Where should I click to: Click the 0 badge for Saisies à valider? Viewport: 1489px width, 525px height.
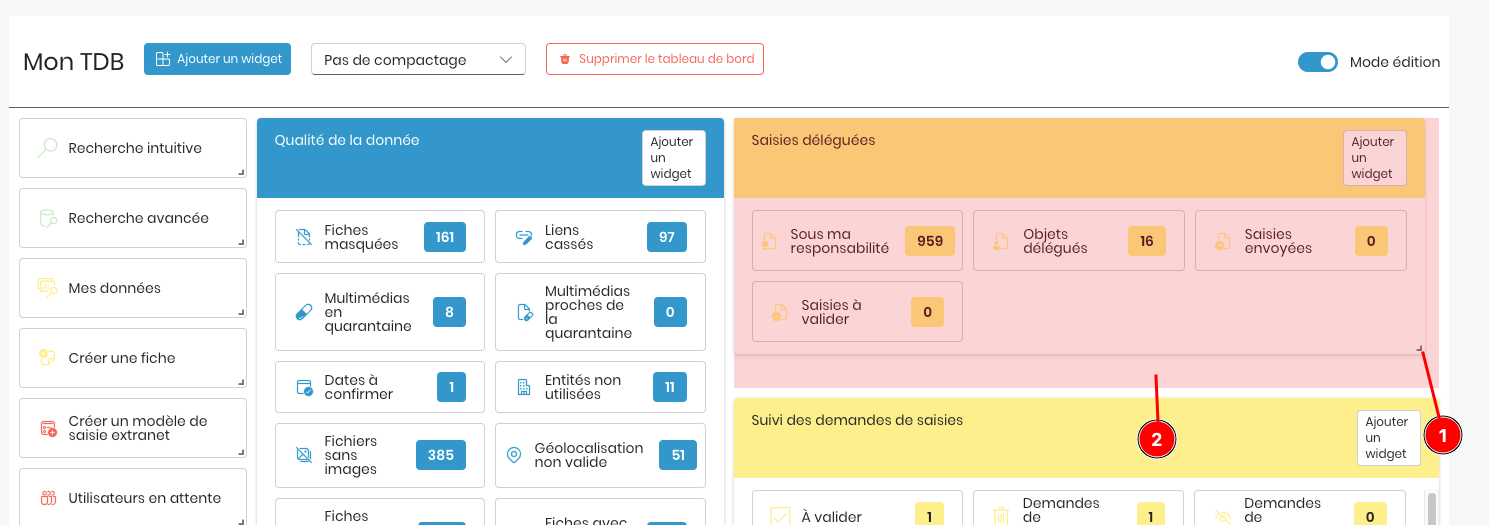[x=927, y=312]
